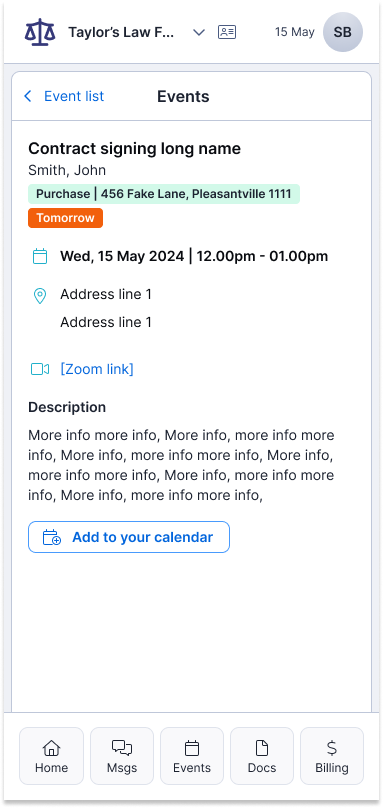The width and height of the screenshot is (383, 808).
Task: Open the [Zoom link] hyperlink
Action: [x=97, y=369]
